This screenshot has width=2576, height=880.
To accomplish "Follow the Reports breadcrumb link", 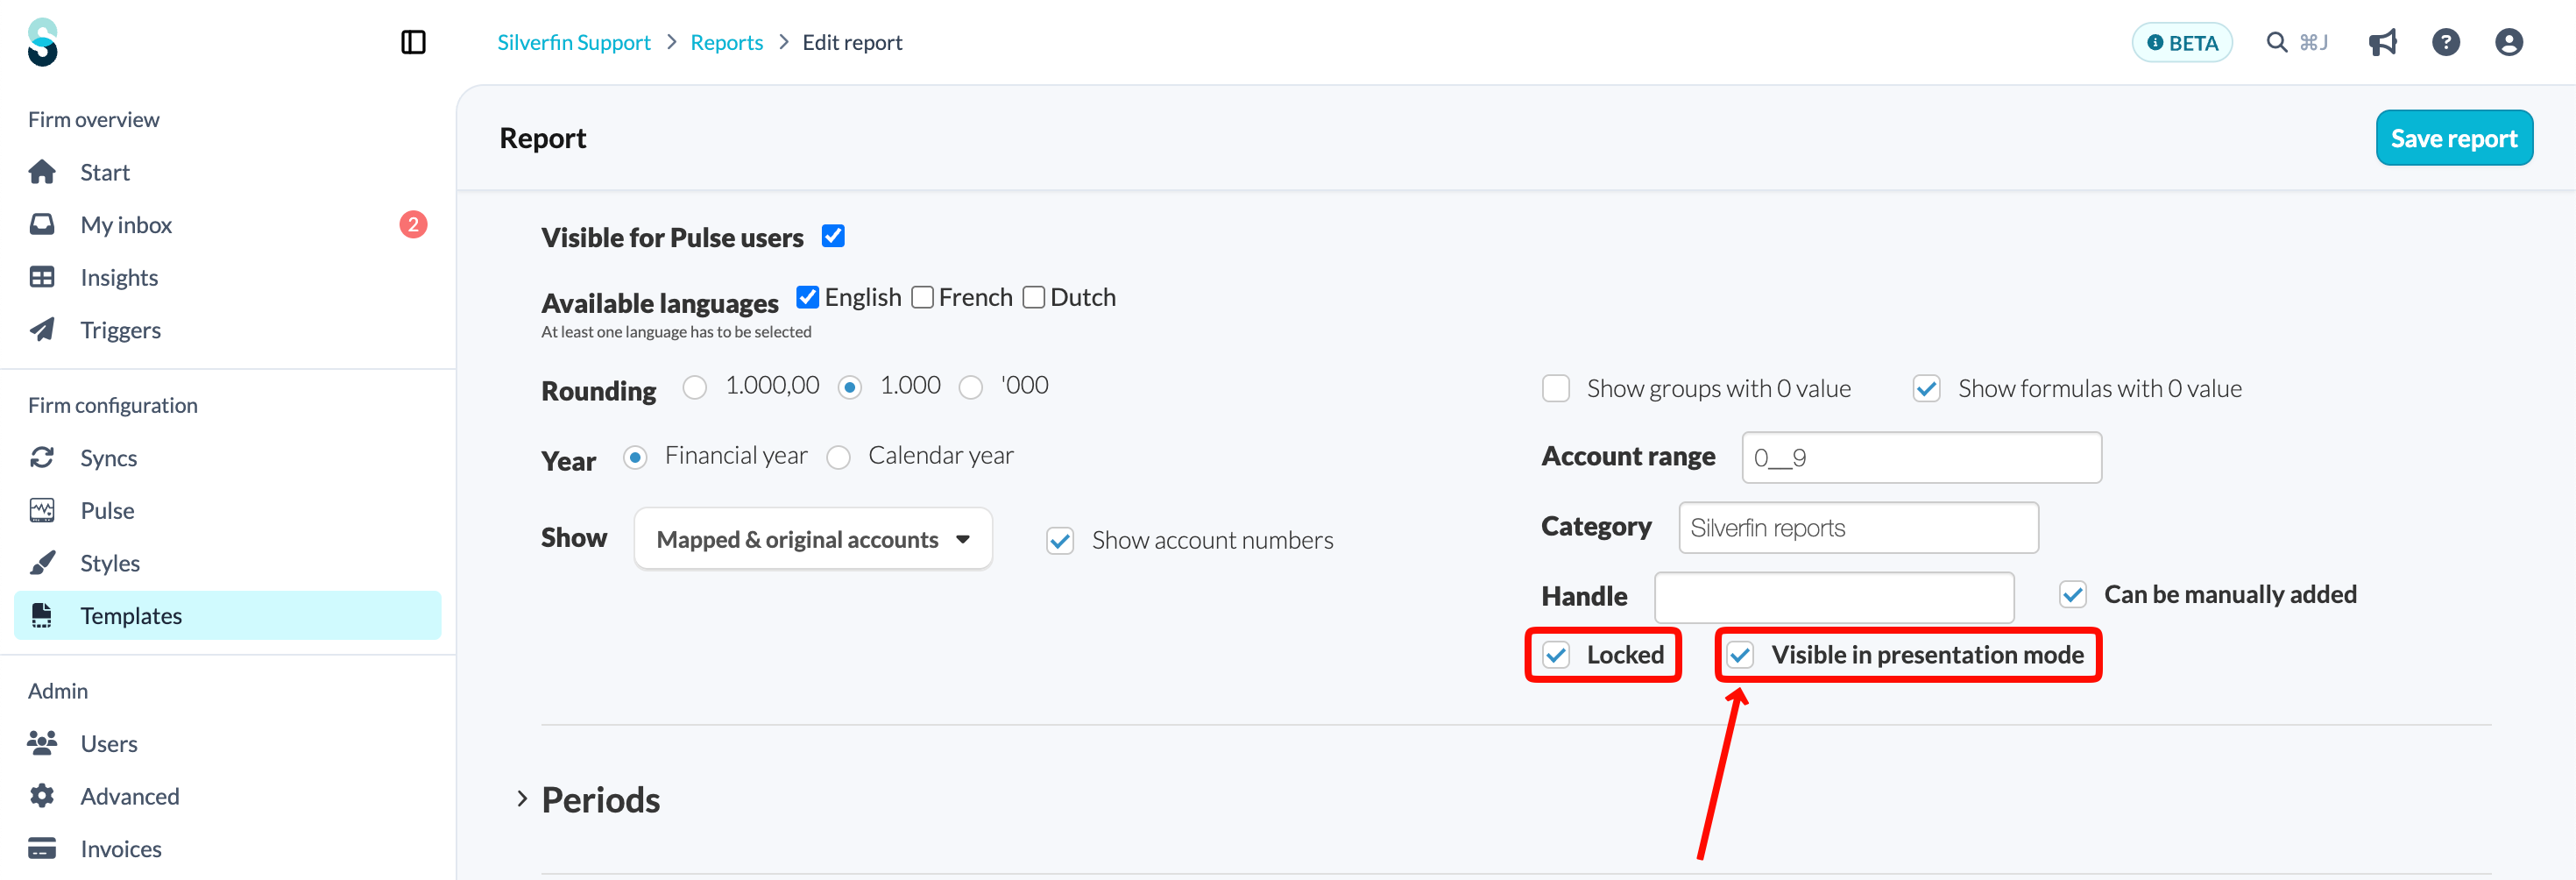I will pos(727,42).
